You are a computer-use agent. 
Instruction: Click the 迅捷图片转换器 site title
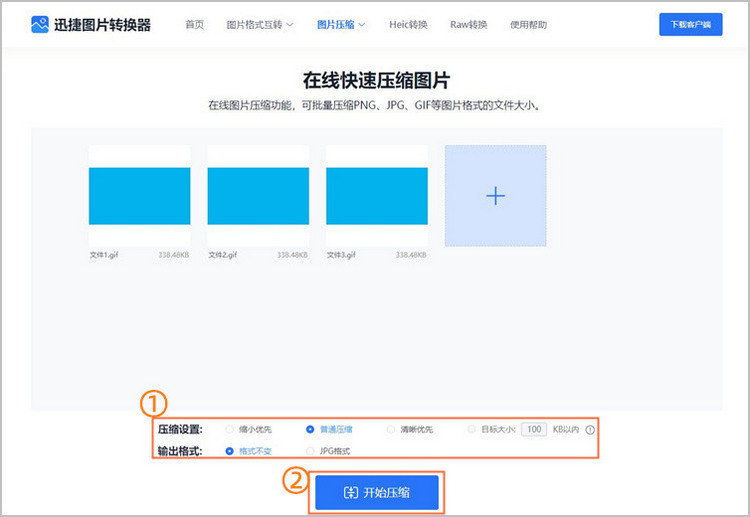pos(102,25)
